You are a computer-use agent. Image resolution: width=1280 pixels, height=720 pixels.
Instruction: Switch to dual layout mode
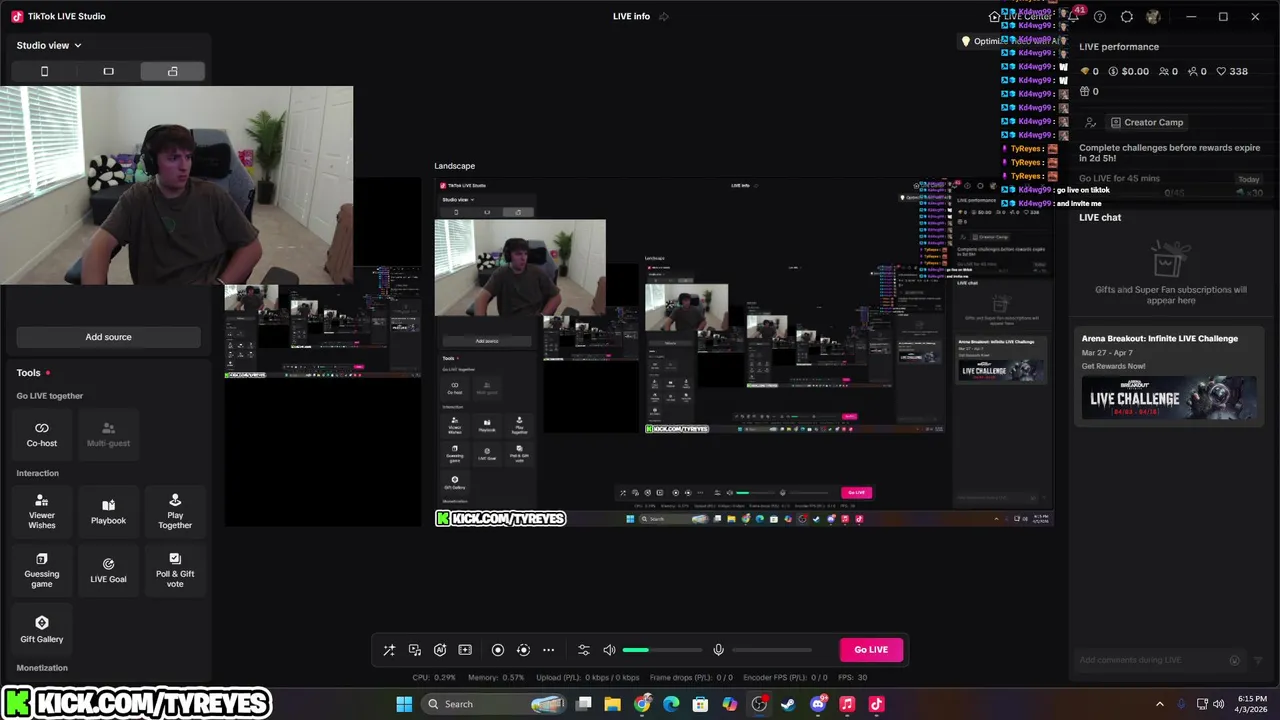[172, 71]
